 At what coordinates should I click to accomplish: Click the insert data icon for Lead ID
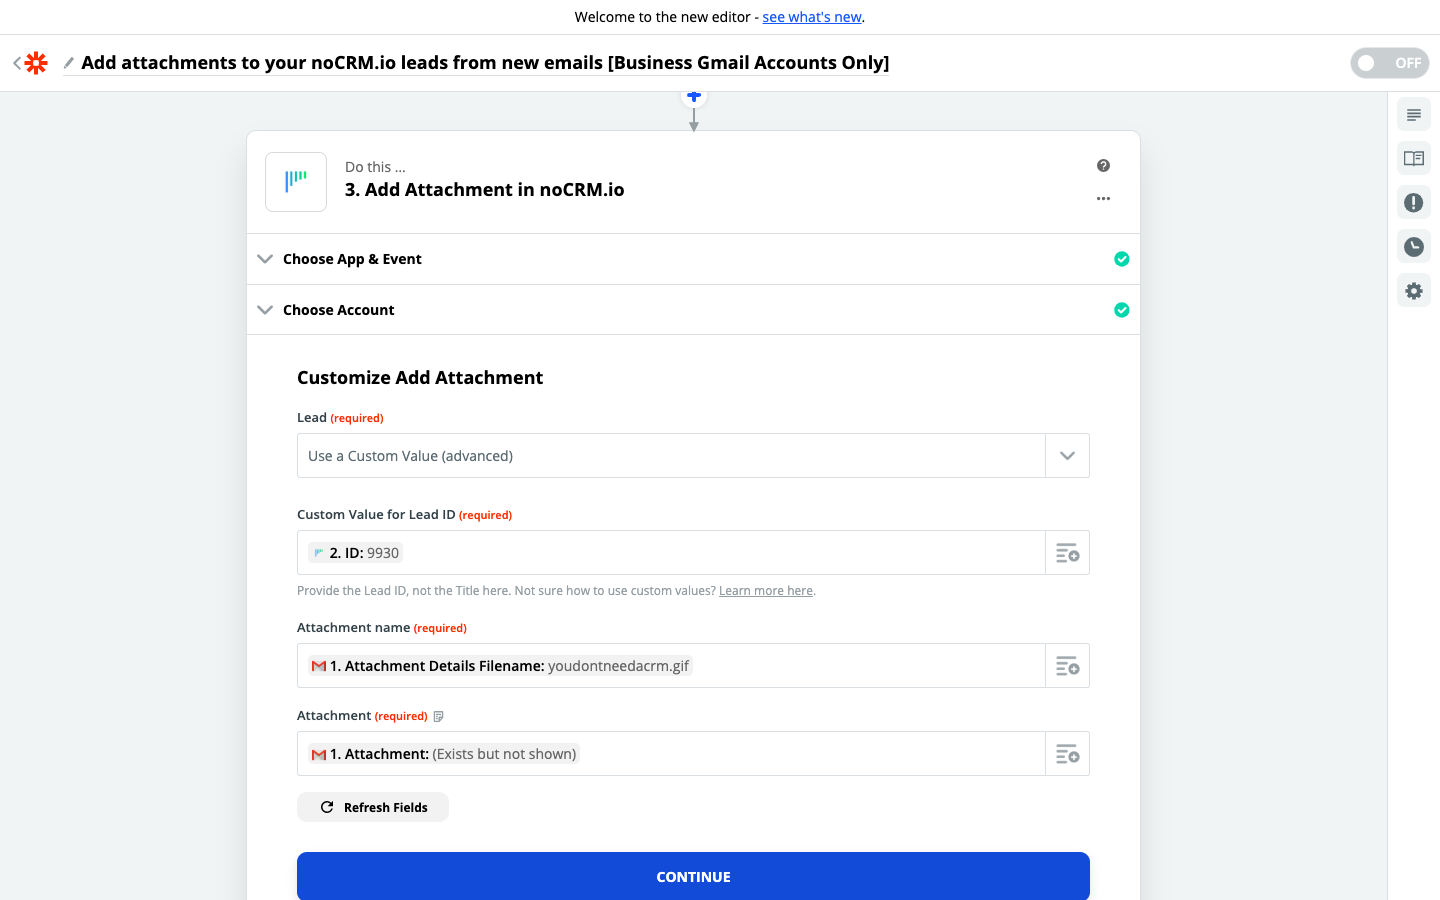[x=1067, y=553]
